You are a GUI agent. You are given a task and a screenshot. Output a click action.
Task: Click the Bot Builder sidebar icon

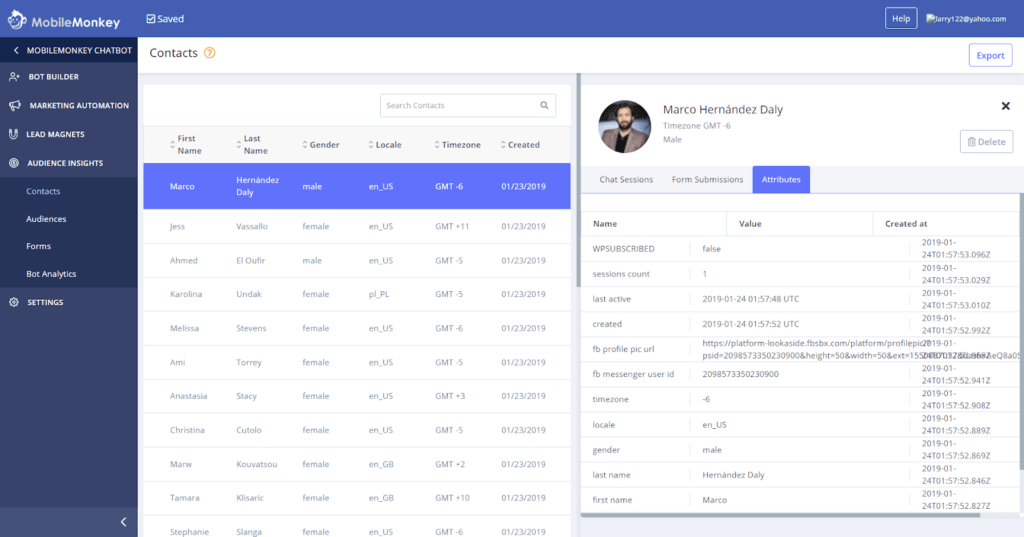(14, 77)
